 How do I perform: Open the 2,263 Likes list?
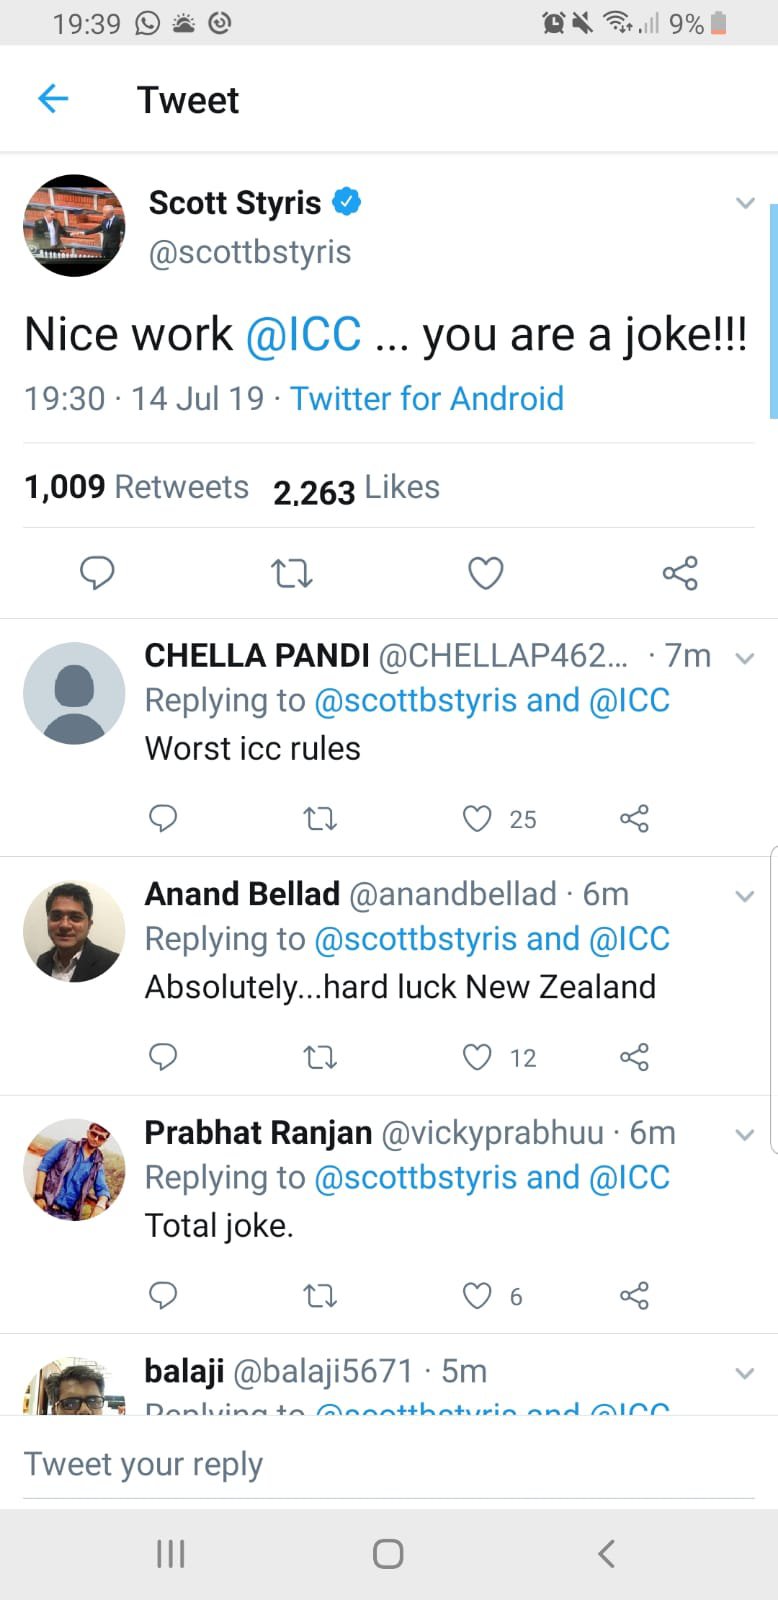click(x=356, y=489)
